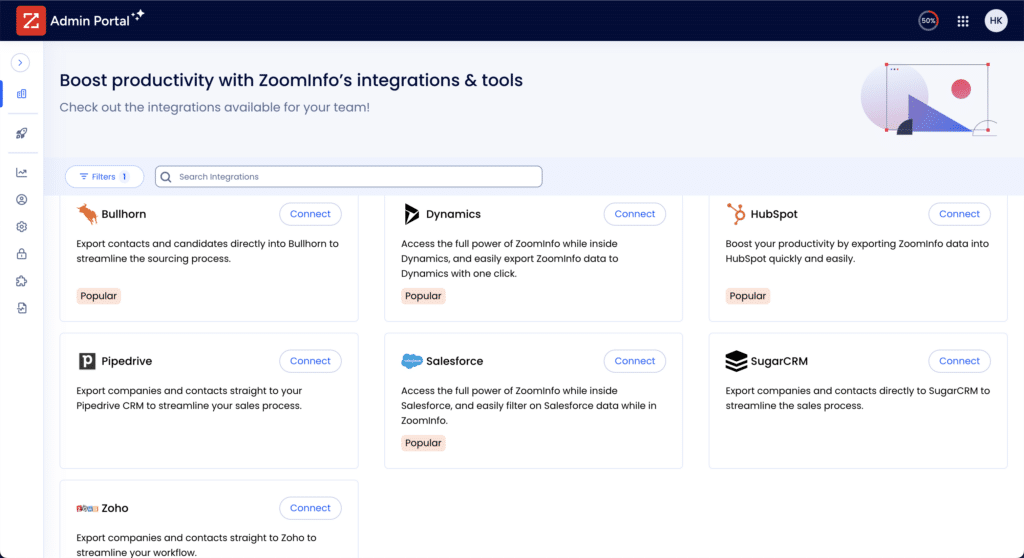This screenshot has width=1024, height=558.
Task: Open the dashboard chart sidebar icon
Action: (22, 94)
